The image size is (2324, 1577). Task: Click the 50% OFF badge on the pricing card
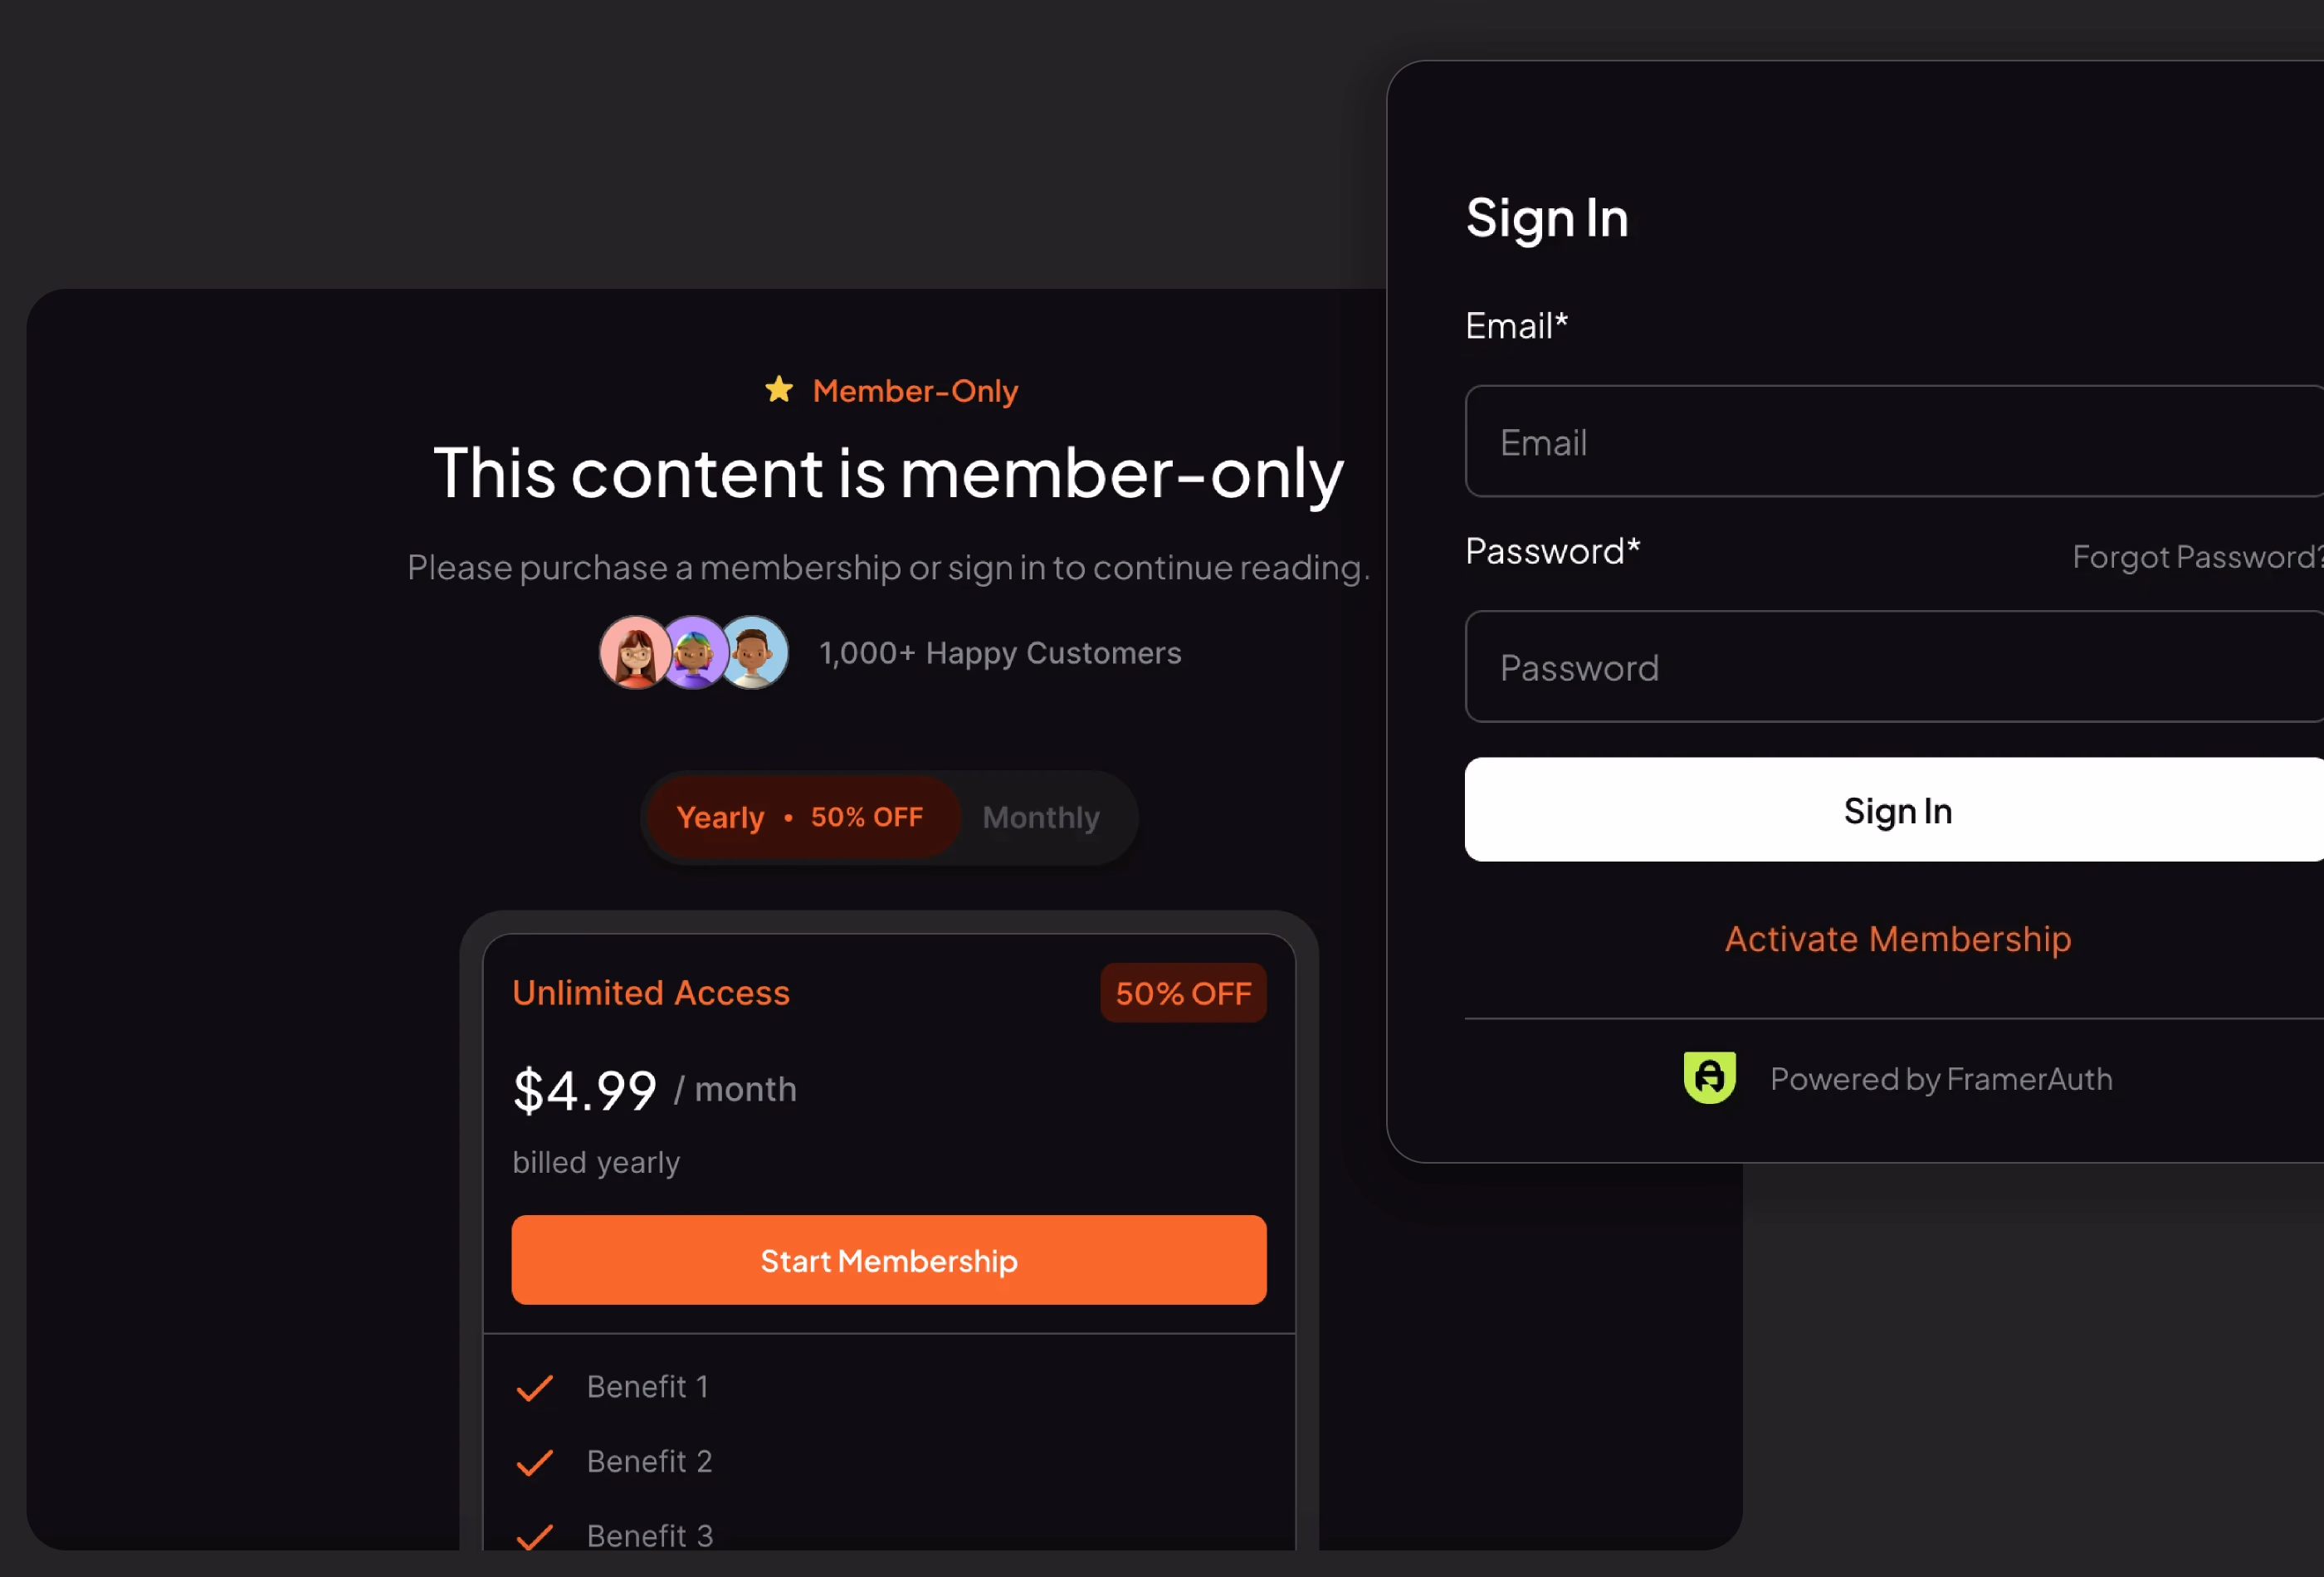pos(1183,993)
